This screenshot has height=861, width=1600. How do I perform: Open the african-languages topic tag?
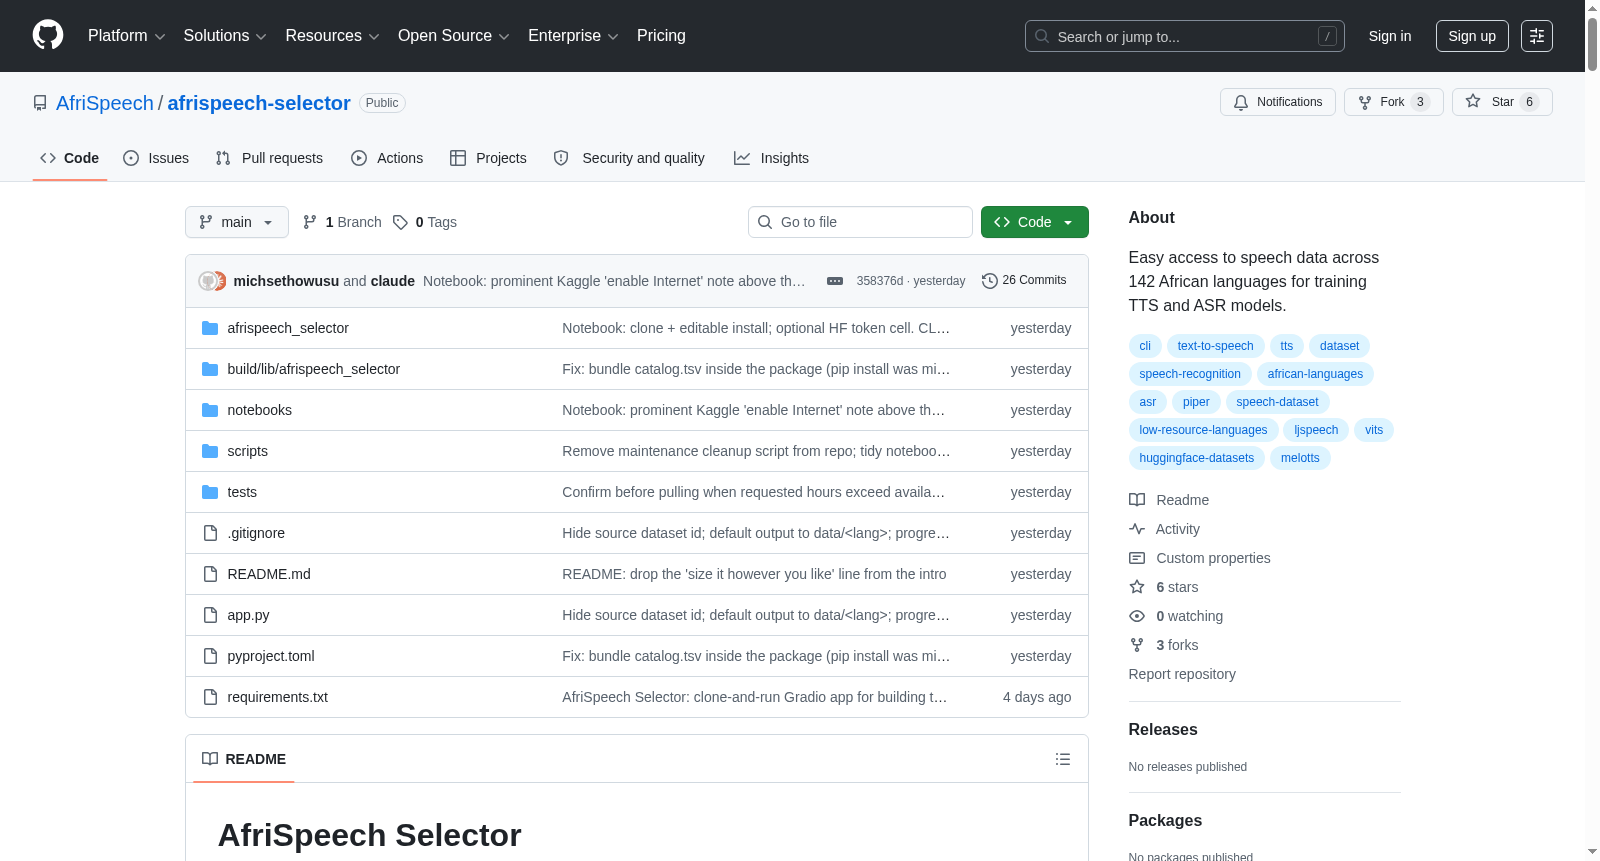point(1315,374)
